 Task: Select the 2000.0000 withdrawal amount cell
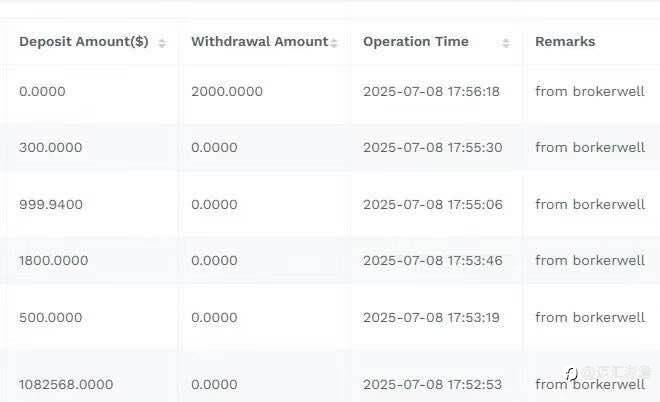tap(227, 92)
